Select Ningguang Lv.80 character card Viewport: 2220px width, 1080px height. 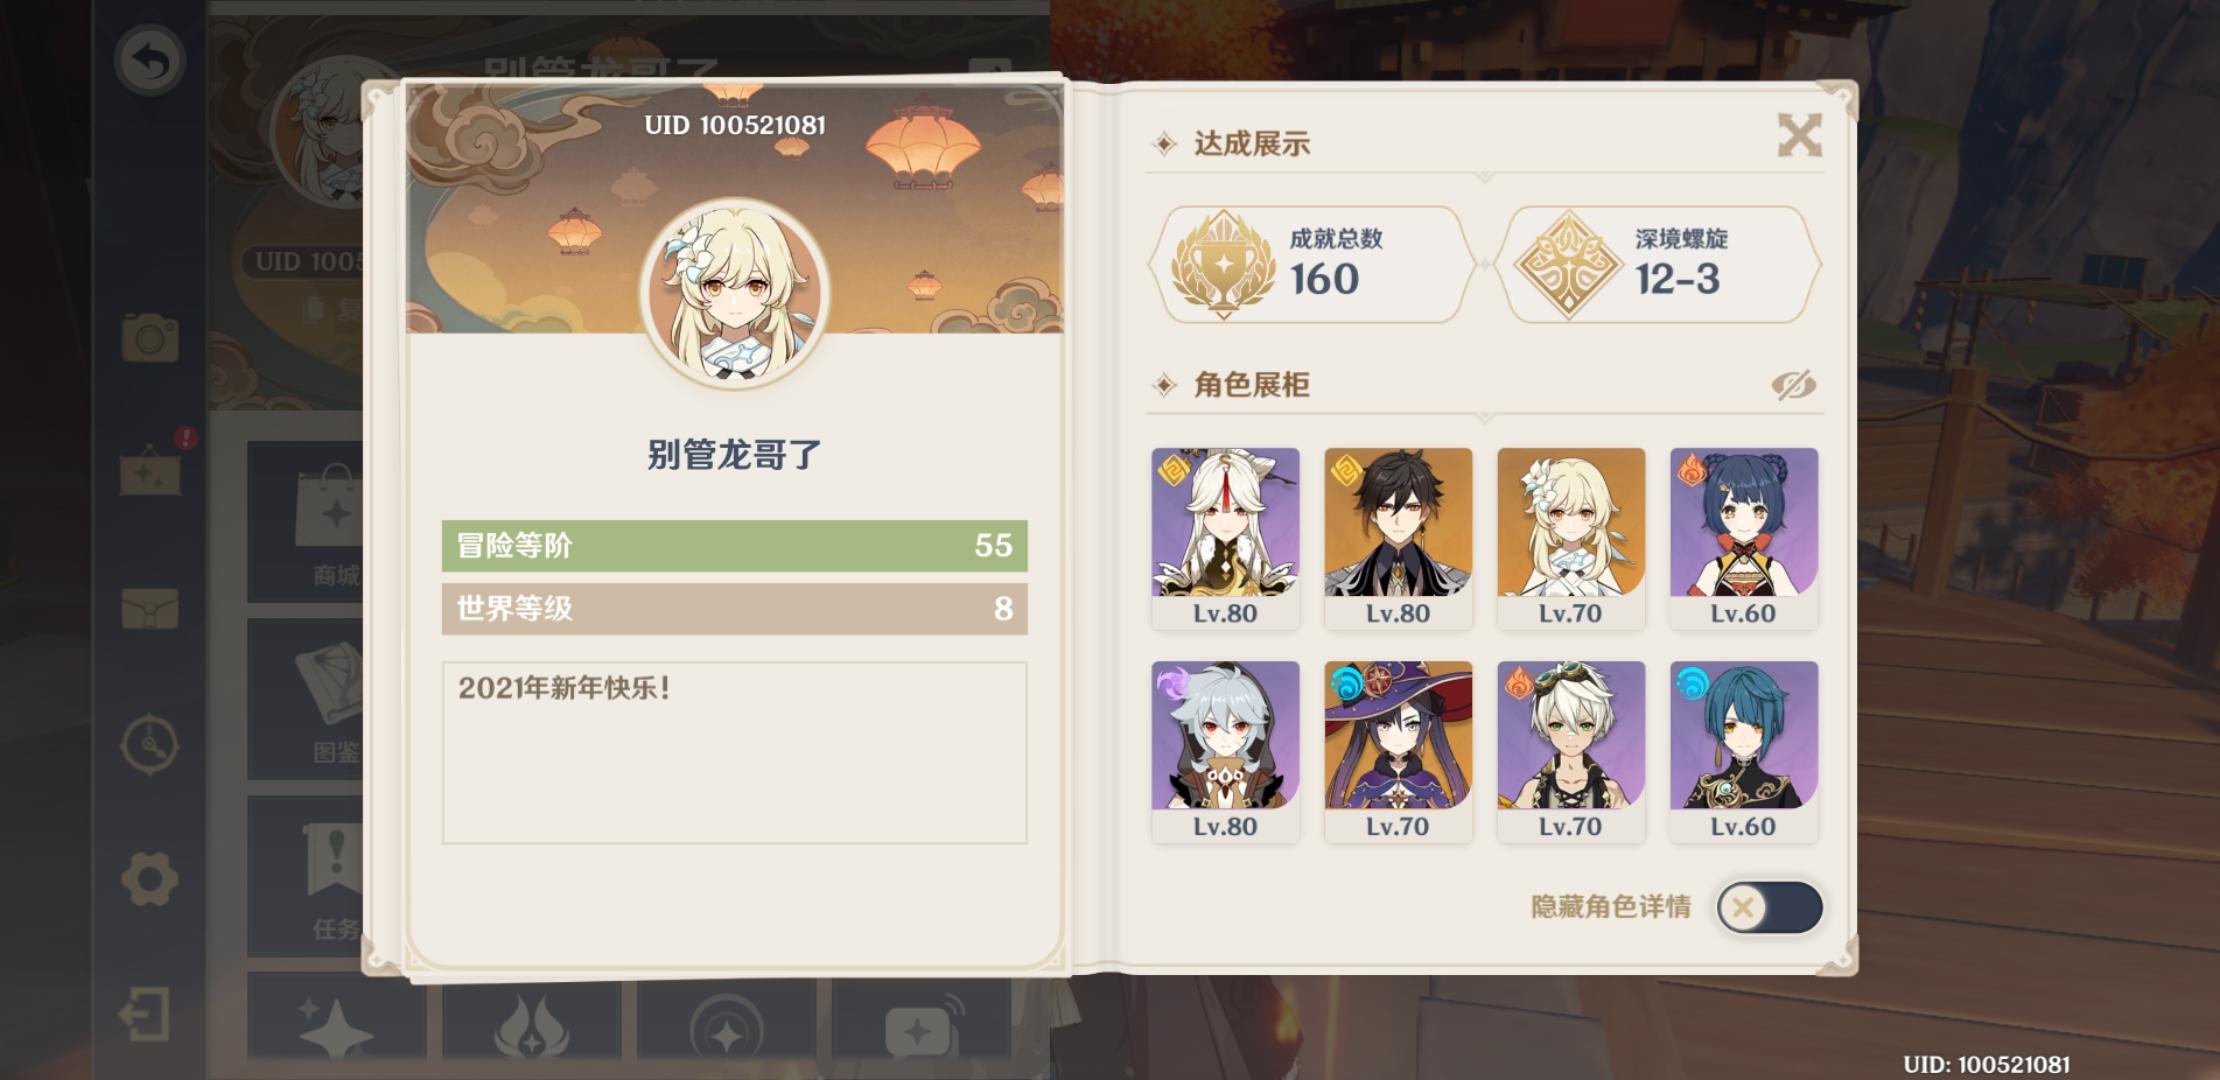pyautogui.click(x=1225, y=539)
